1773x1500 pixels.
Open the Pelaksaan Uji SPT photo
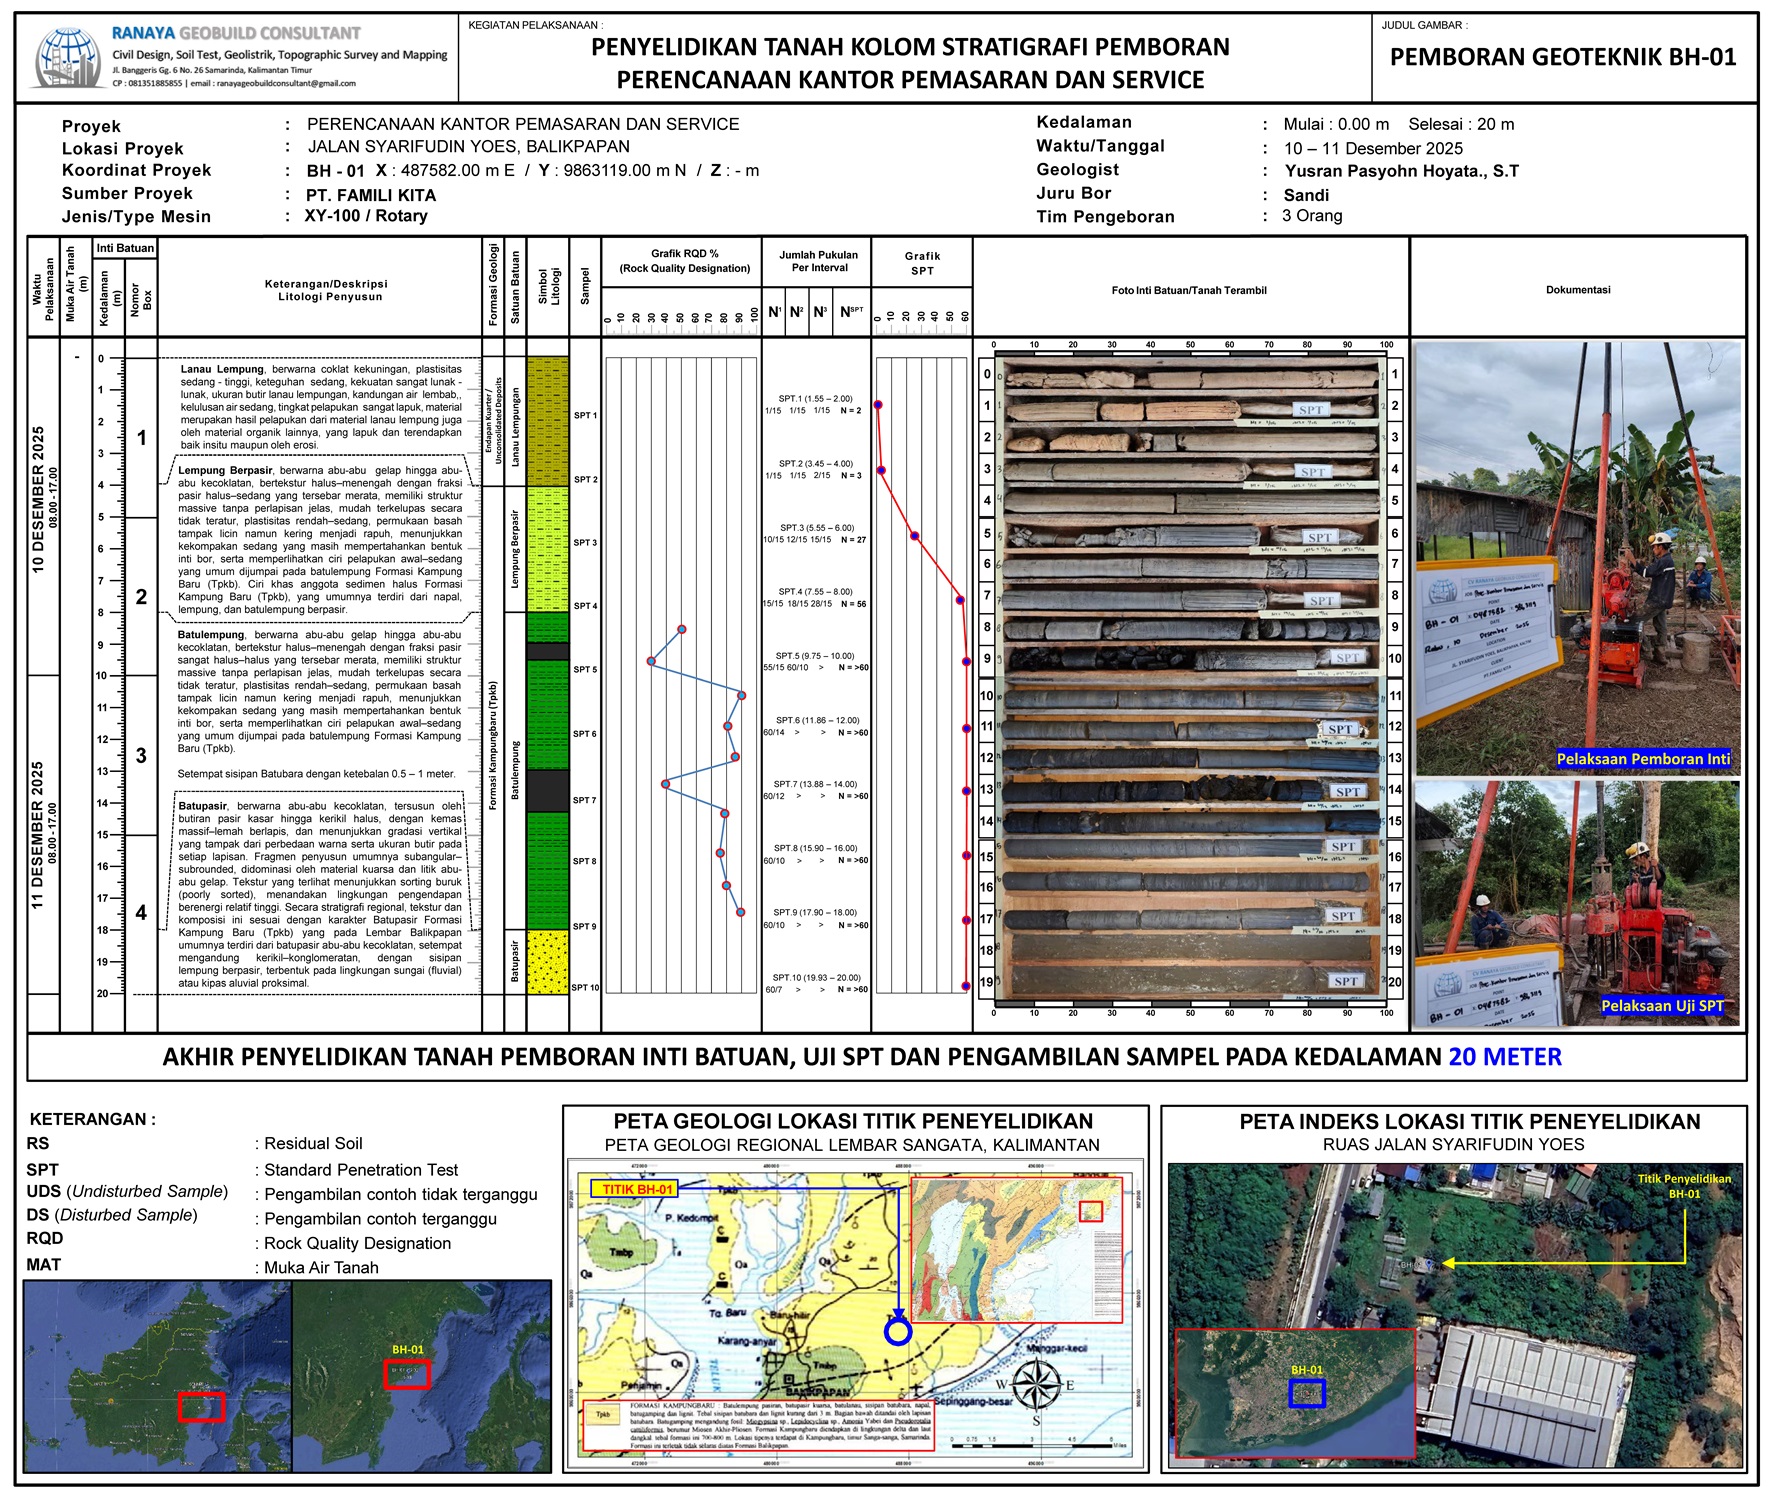[x=1577, y=905]
